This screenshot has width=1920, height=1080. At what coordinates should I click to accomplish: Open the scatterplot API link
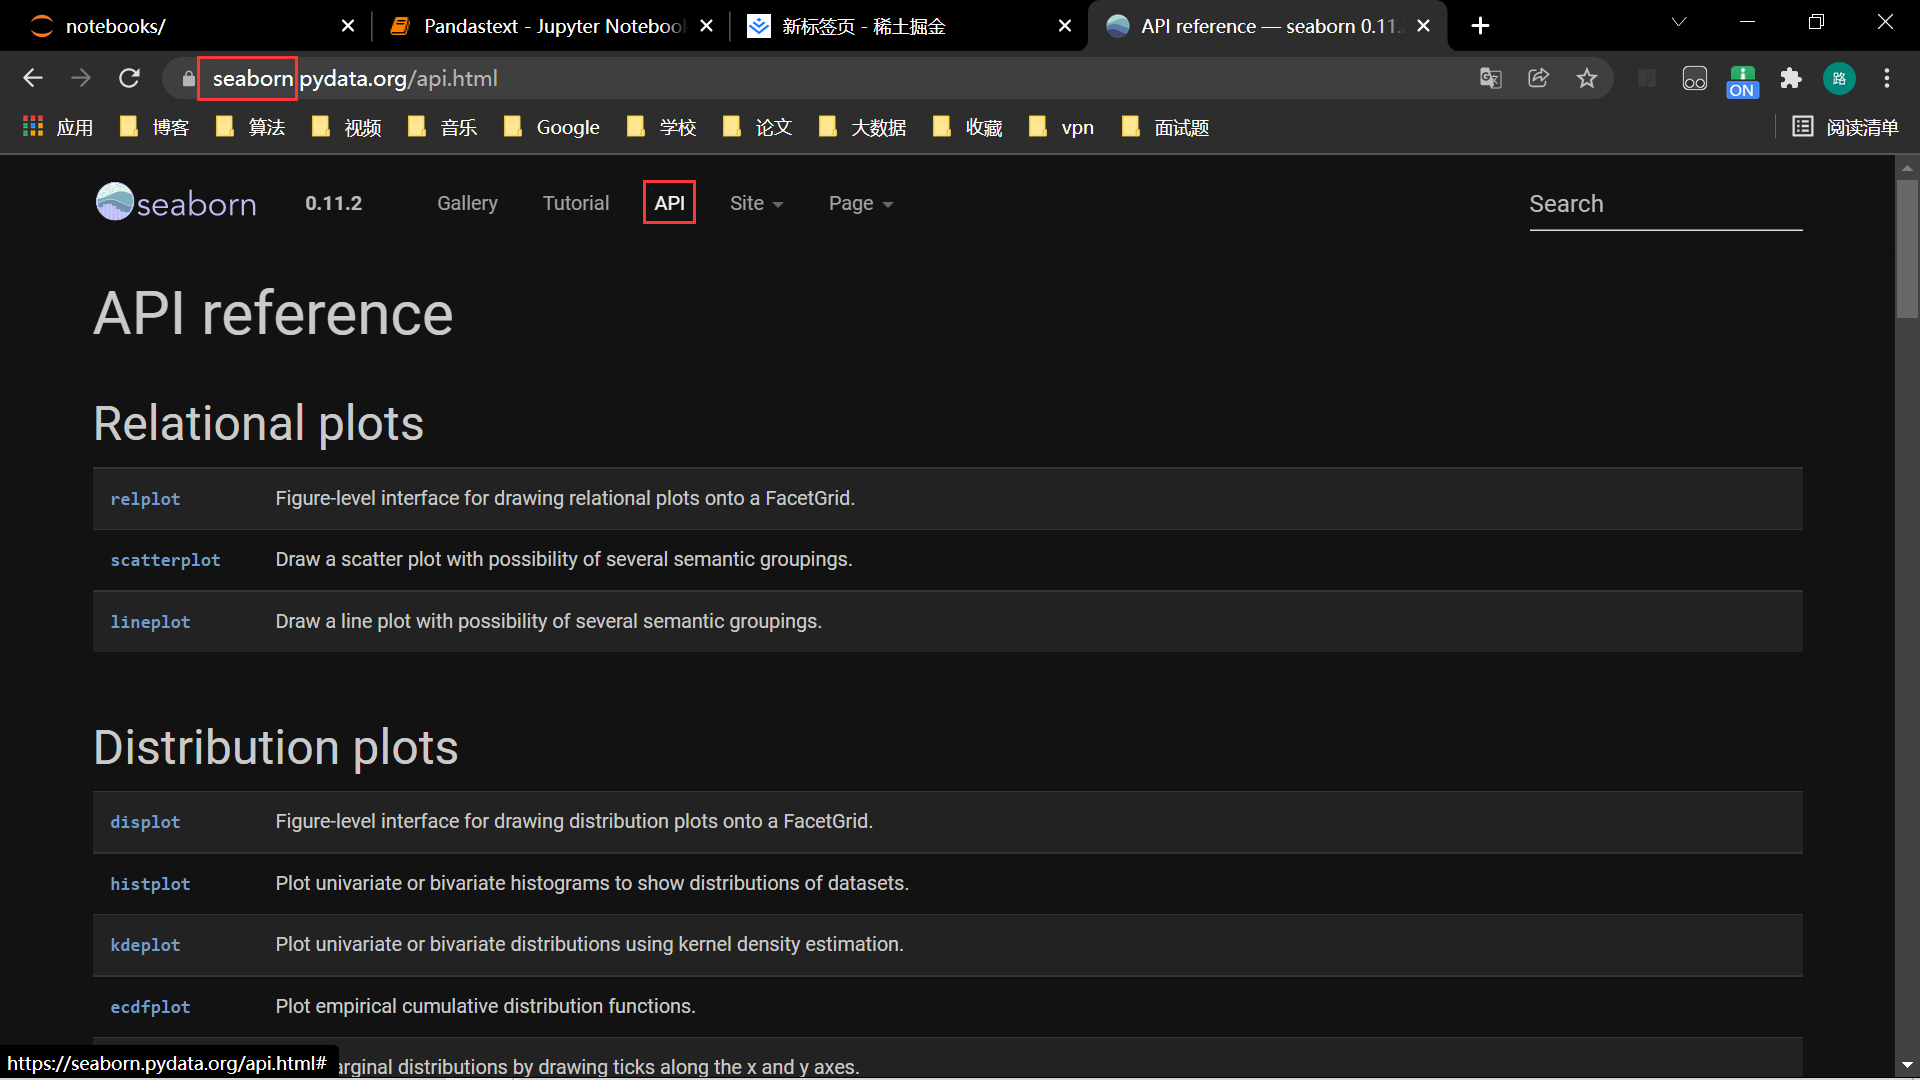[x=165, y=560]
